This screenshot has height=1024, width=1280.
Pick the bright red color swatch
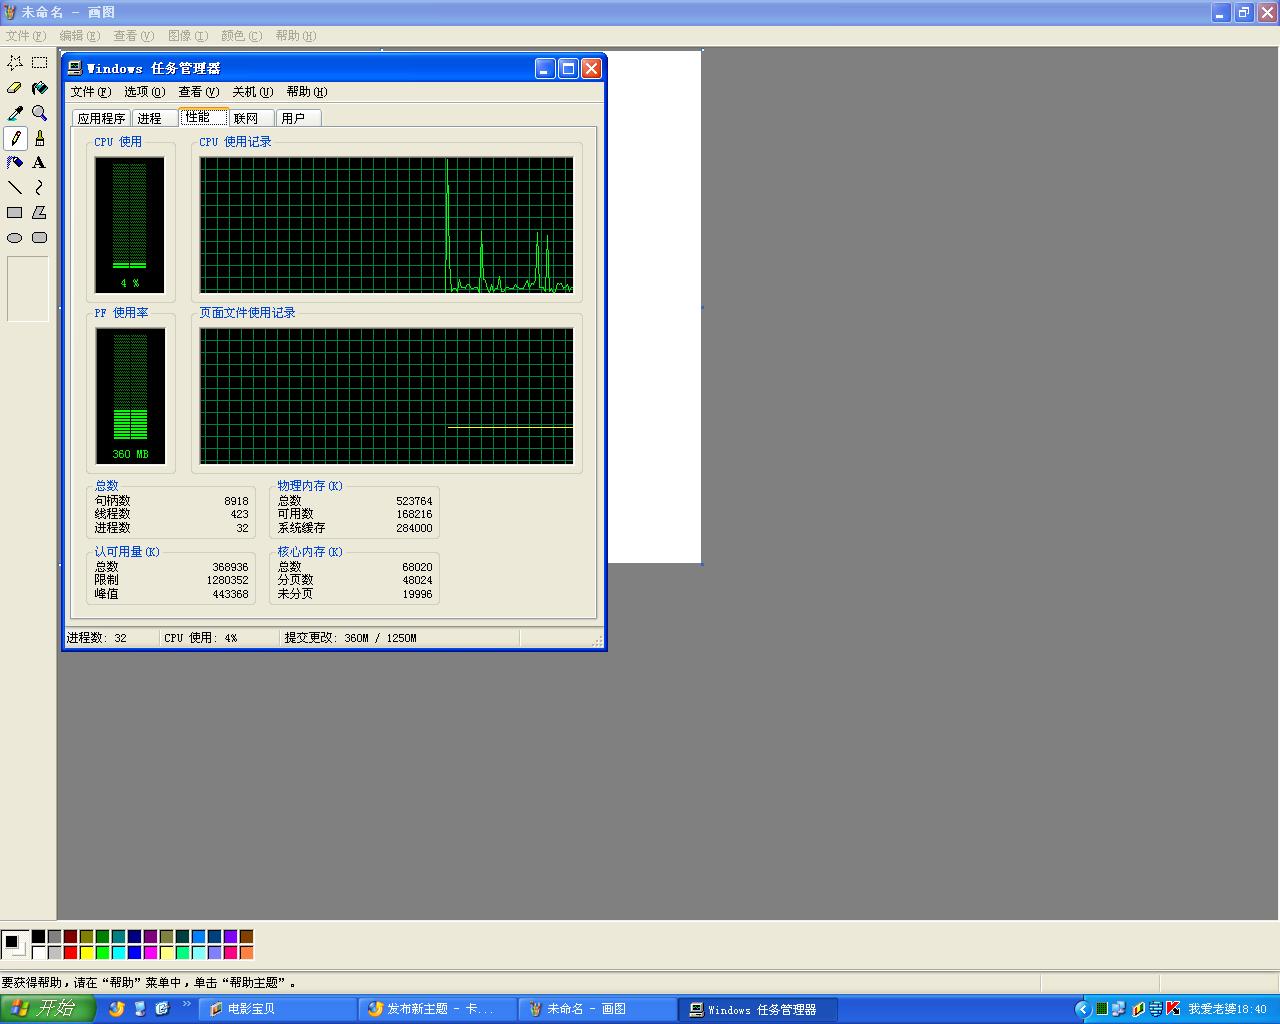tap(70, 953)
